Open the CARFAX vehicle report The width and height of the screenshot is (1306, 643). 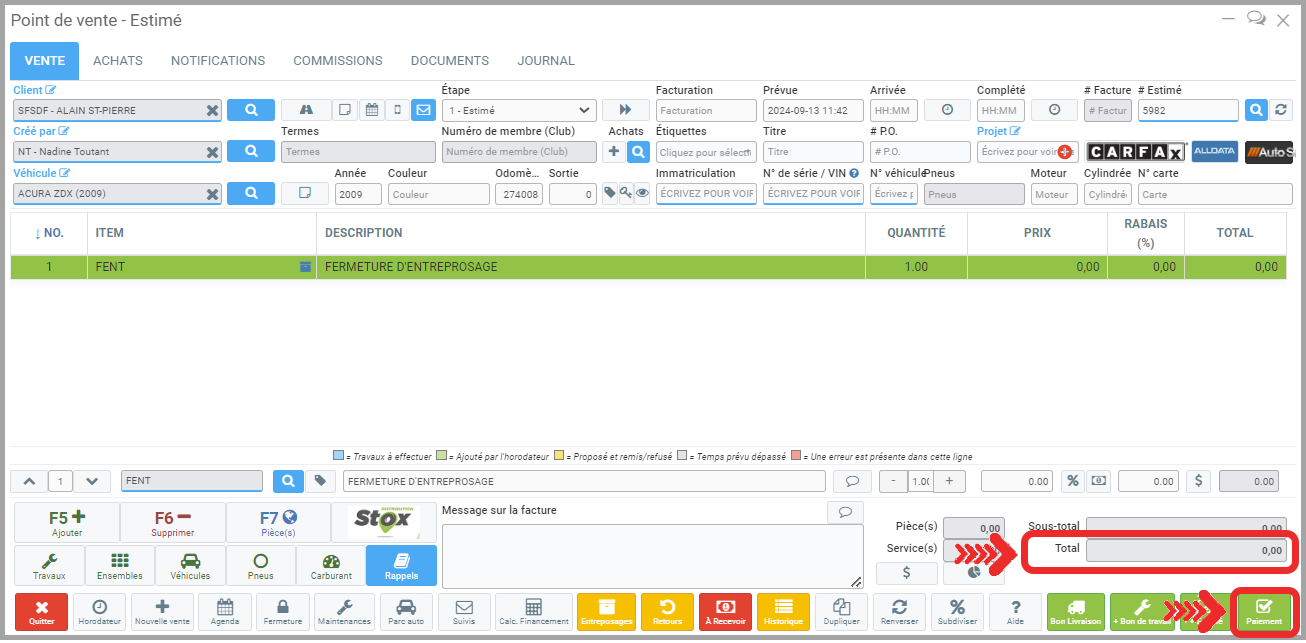point(1135,152)
